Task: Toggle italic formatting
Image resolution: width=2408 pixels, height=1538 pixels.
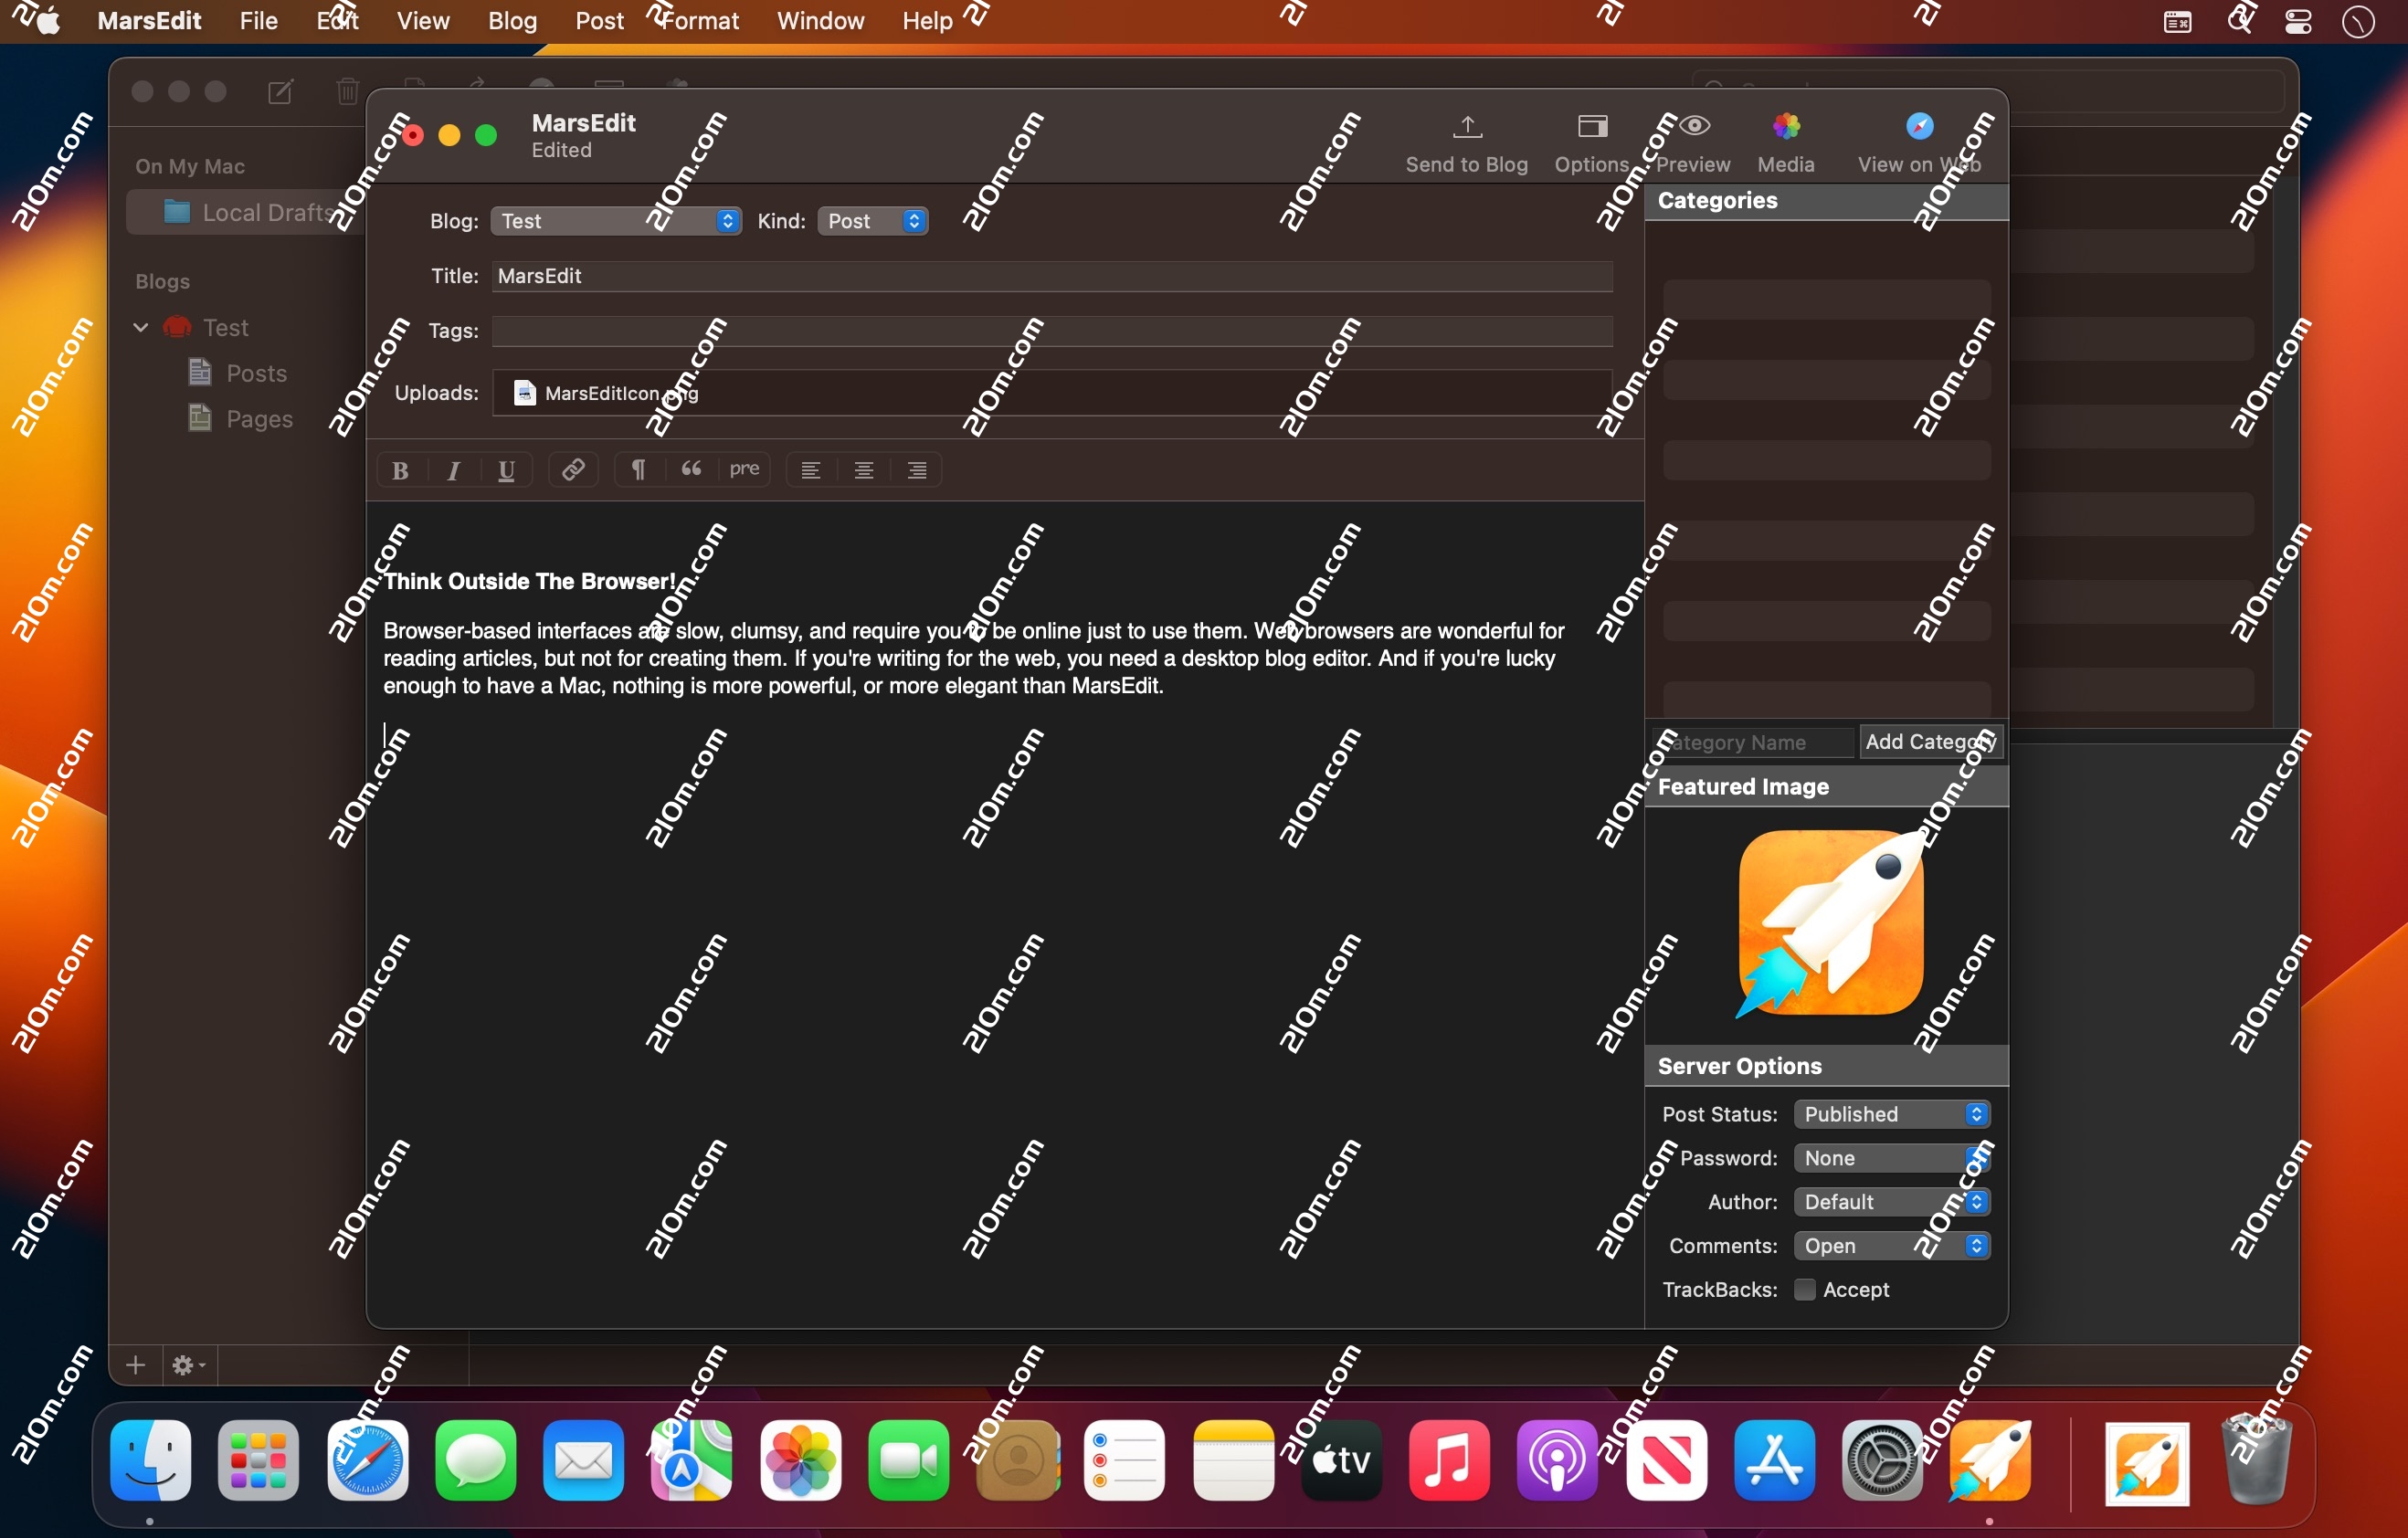Action: tap(453, 470)
